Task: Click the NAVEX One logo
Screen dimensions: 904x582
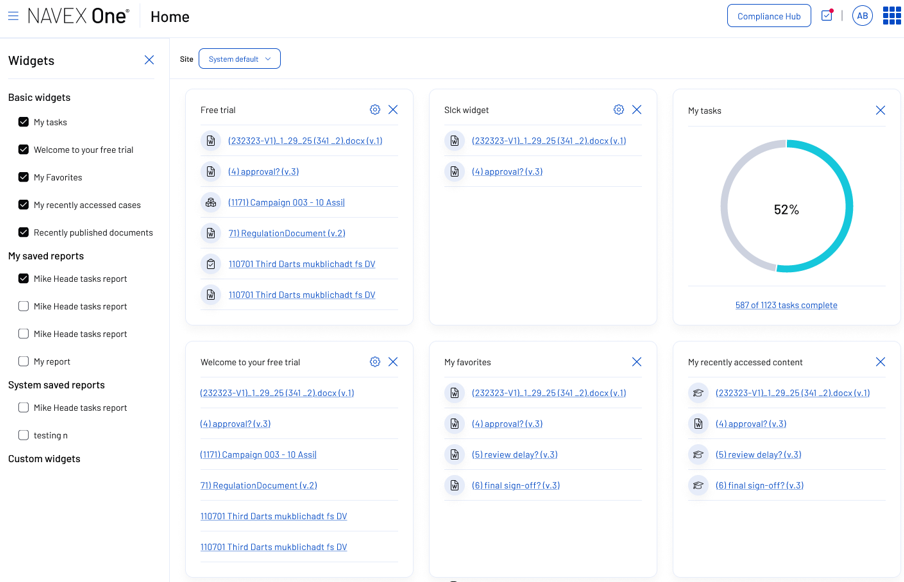Action: click(78, 16)
